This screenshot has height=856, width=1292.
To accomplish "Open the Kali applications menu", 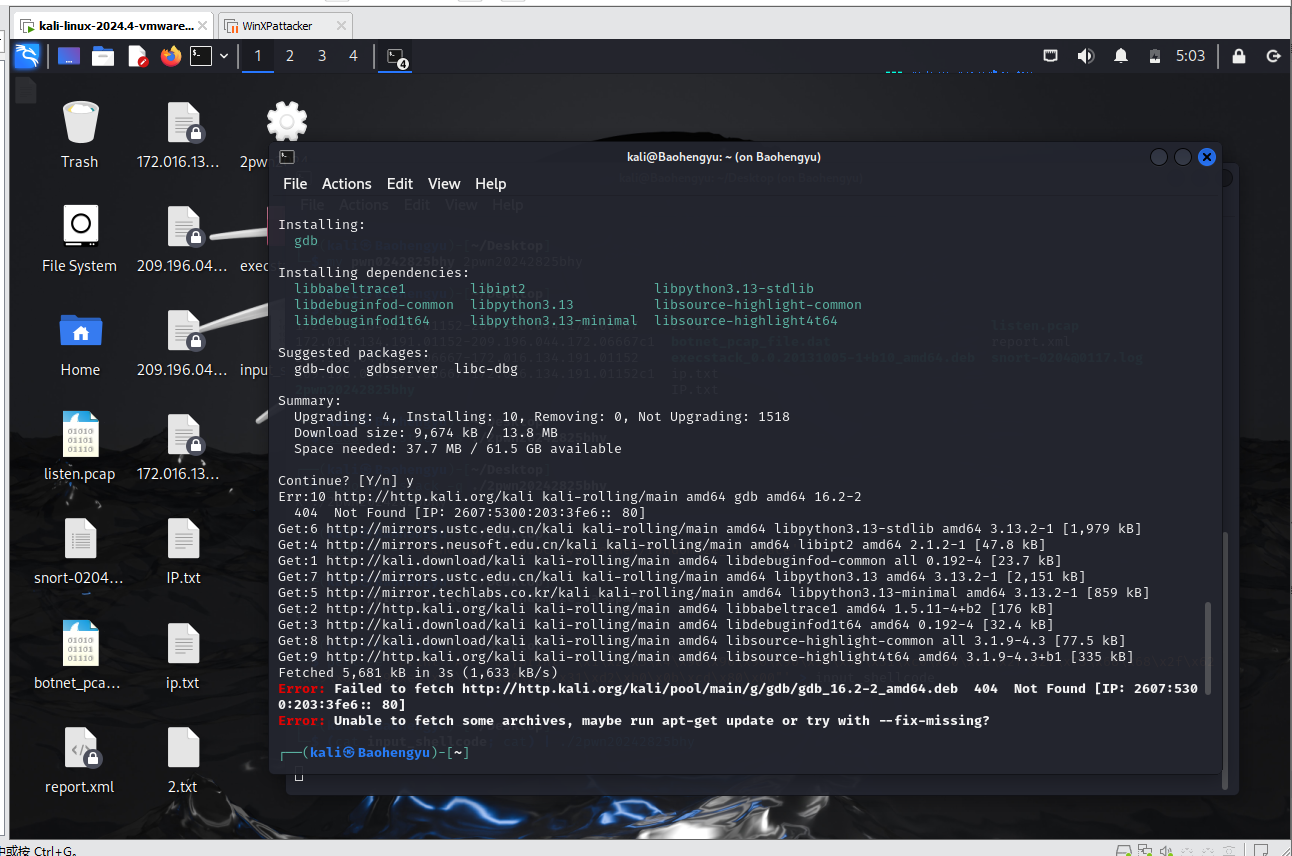I will pyautogui.click(x=27, y=56).
